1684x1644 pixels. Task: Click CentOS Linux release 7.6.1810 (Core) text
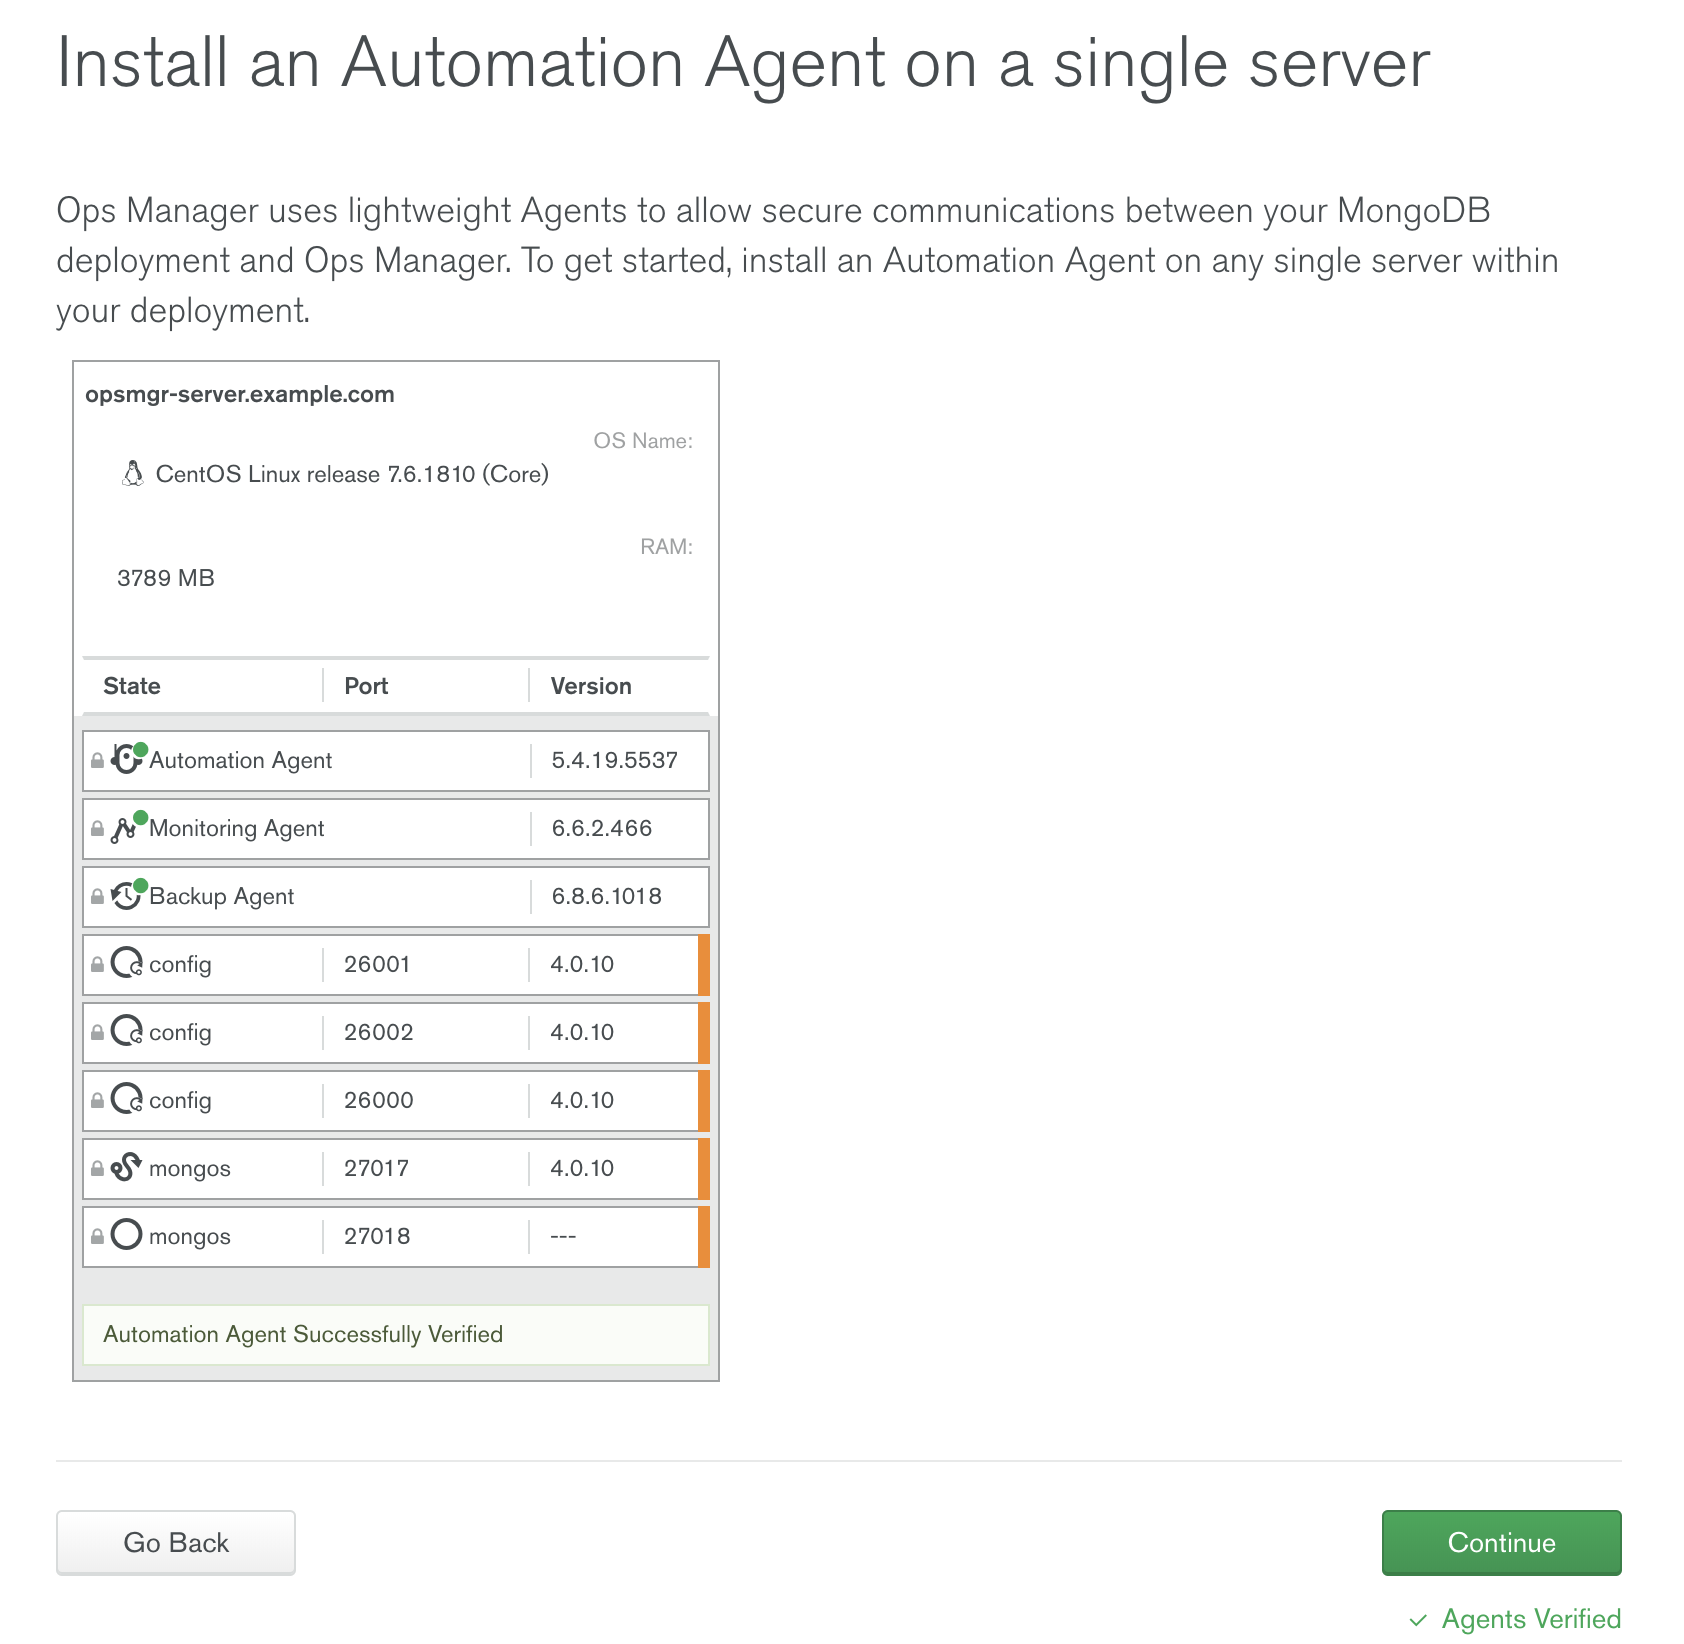click(x=352, y=474)
